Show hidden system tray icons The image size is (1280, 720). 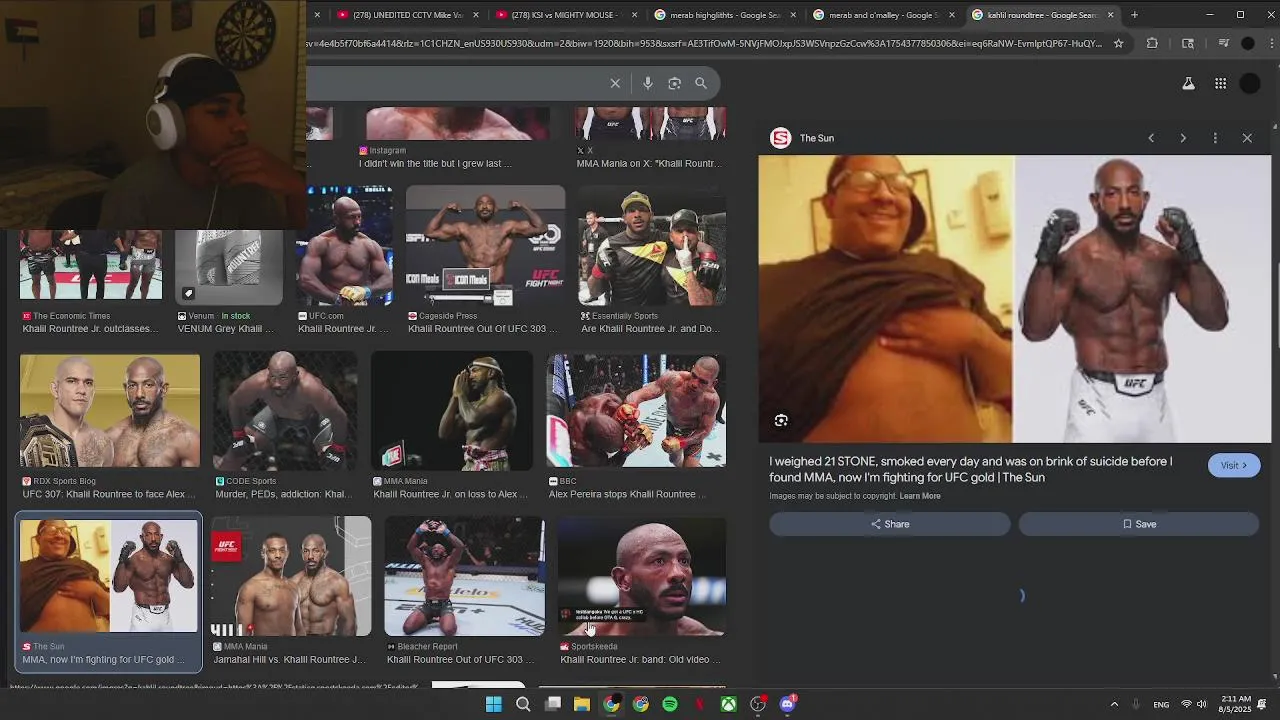click(x=1114, y=704)
